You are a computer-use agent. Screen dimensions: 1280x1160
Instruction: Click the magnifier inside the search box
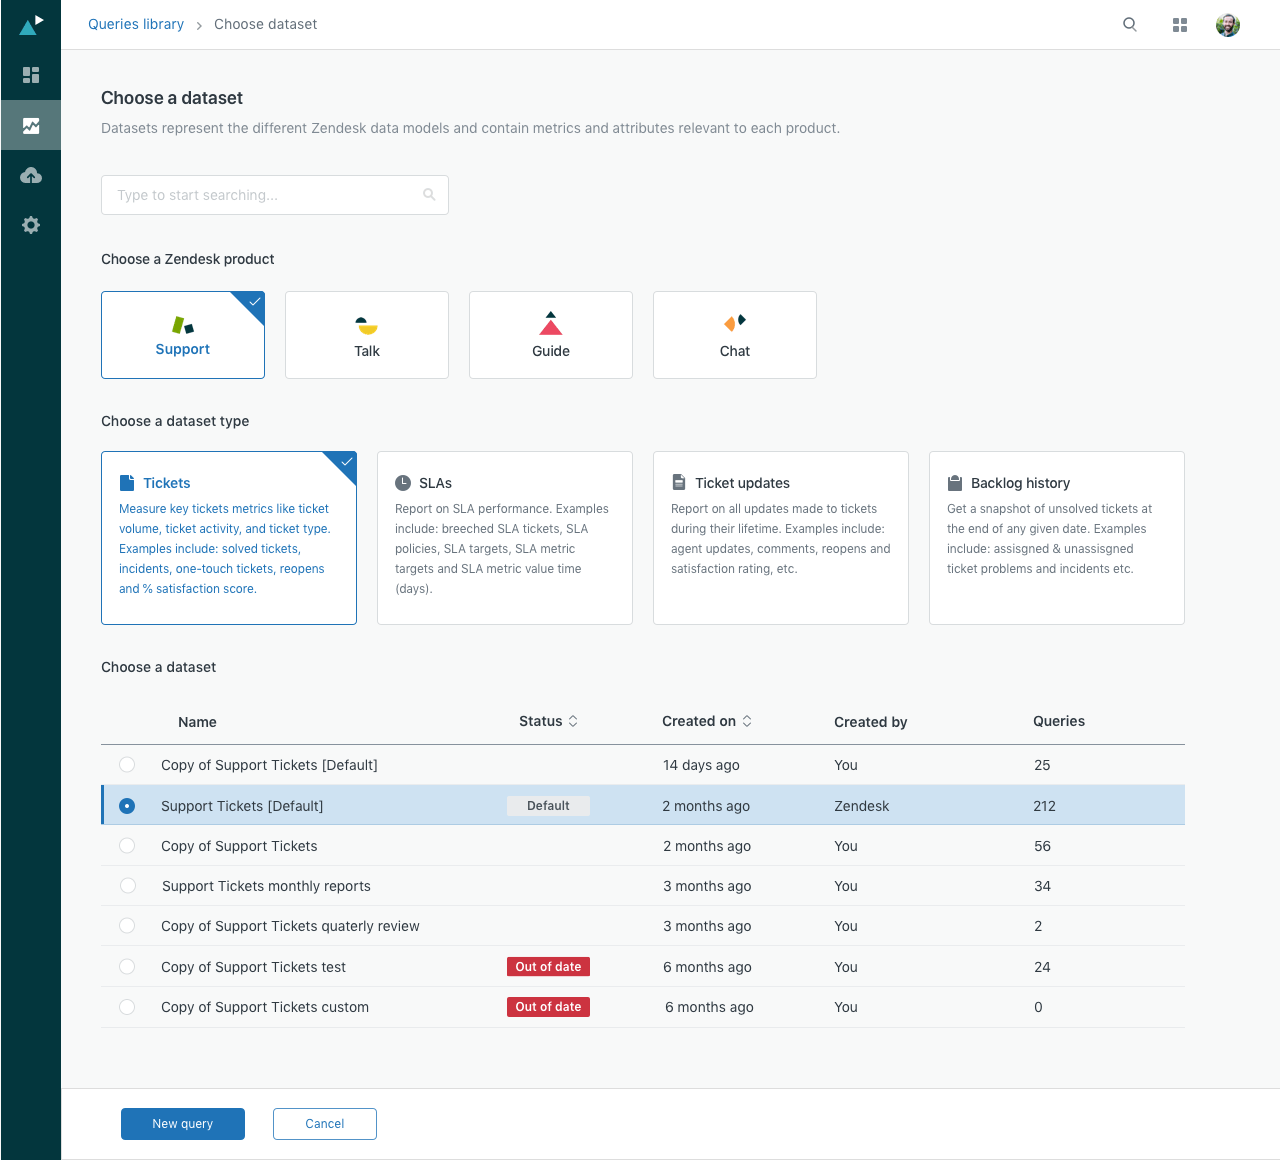[429, 195]
